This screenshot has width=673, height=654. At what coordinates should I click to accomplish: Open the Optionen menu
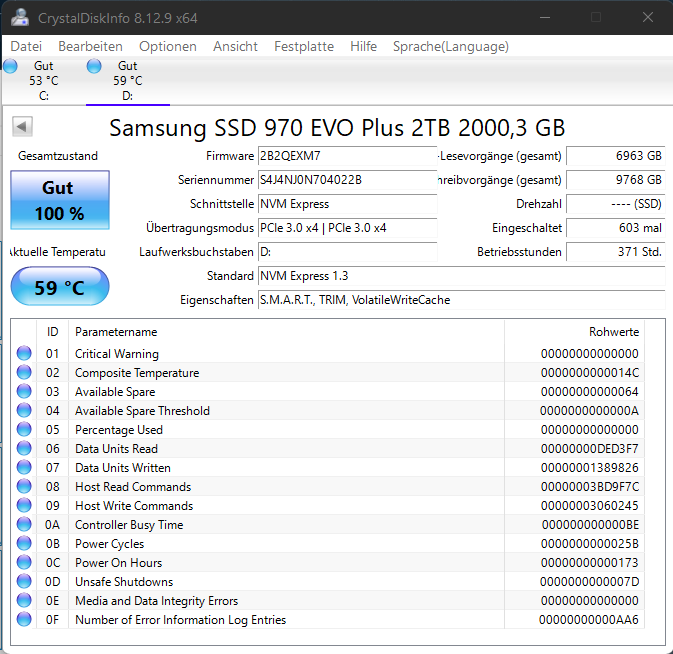168,46
